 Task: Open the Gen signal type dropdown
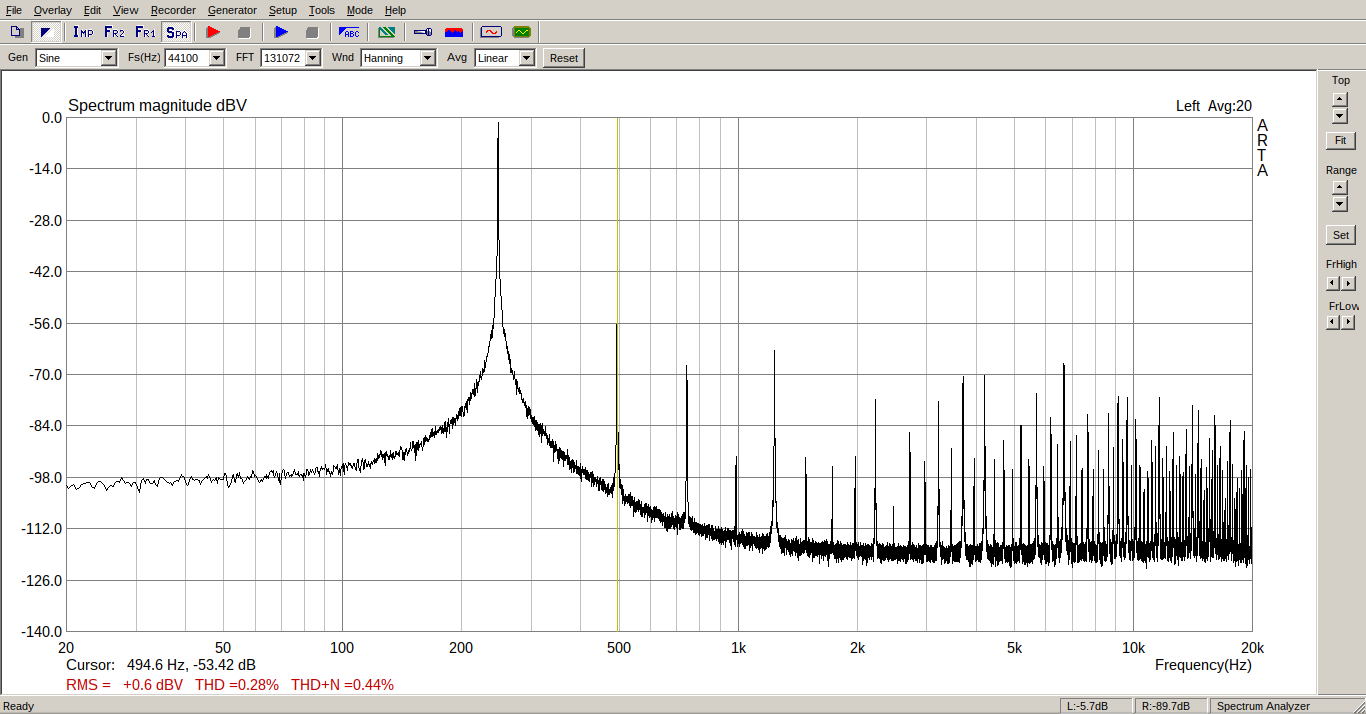[108, 58]
